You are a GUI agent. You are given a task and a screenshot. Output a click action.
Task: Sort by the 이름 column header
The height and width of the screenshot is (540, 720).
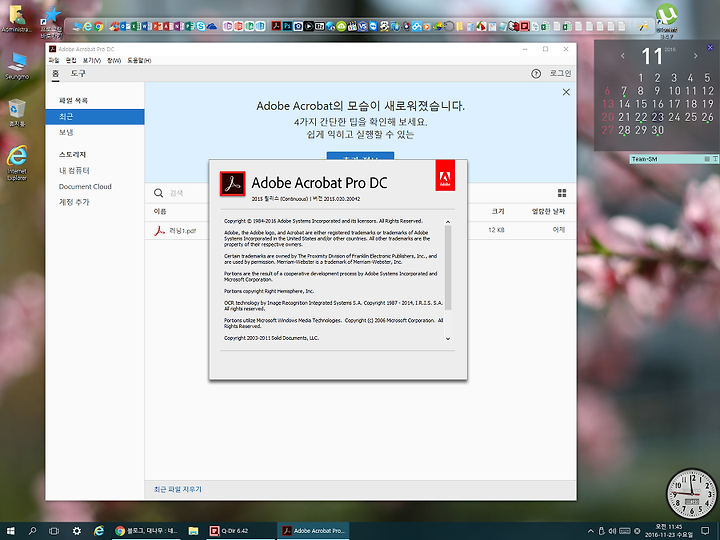coord(160,211)
